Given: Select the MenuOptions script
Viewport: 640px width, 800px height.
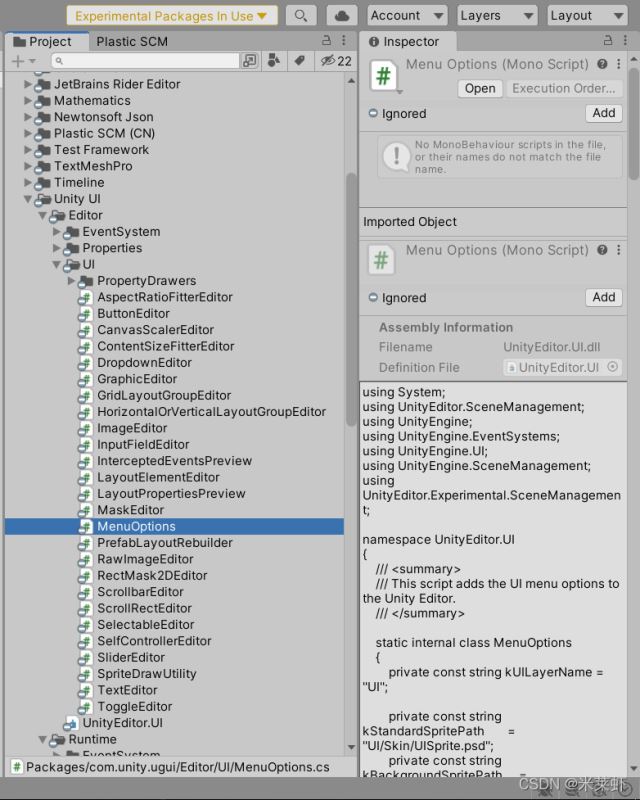Looking at the screenshot, I should (175, 527).
